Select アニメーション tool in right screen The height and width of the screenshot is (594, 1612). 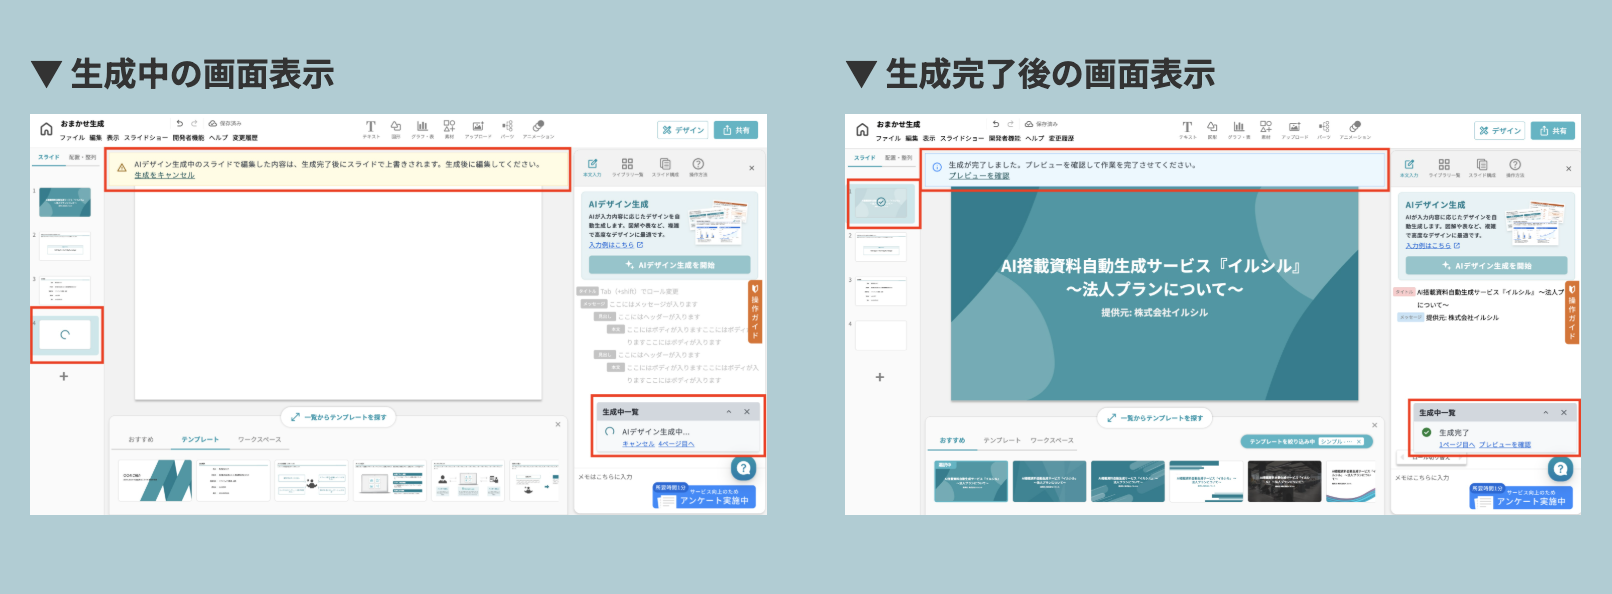coord(1355,131)
